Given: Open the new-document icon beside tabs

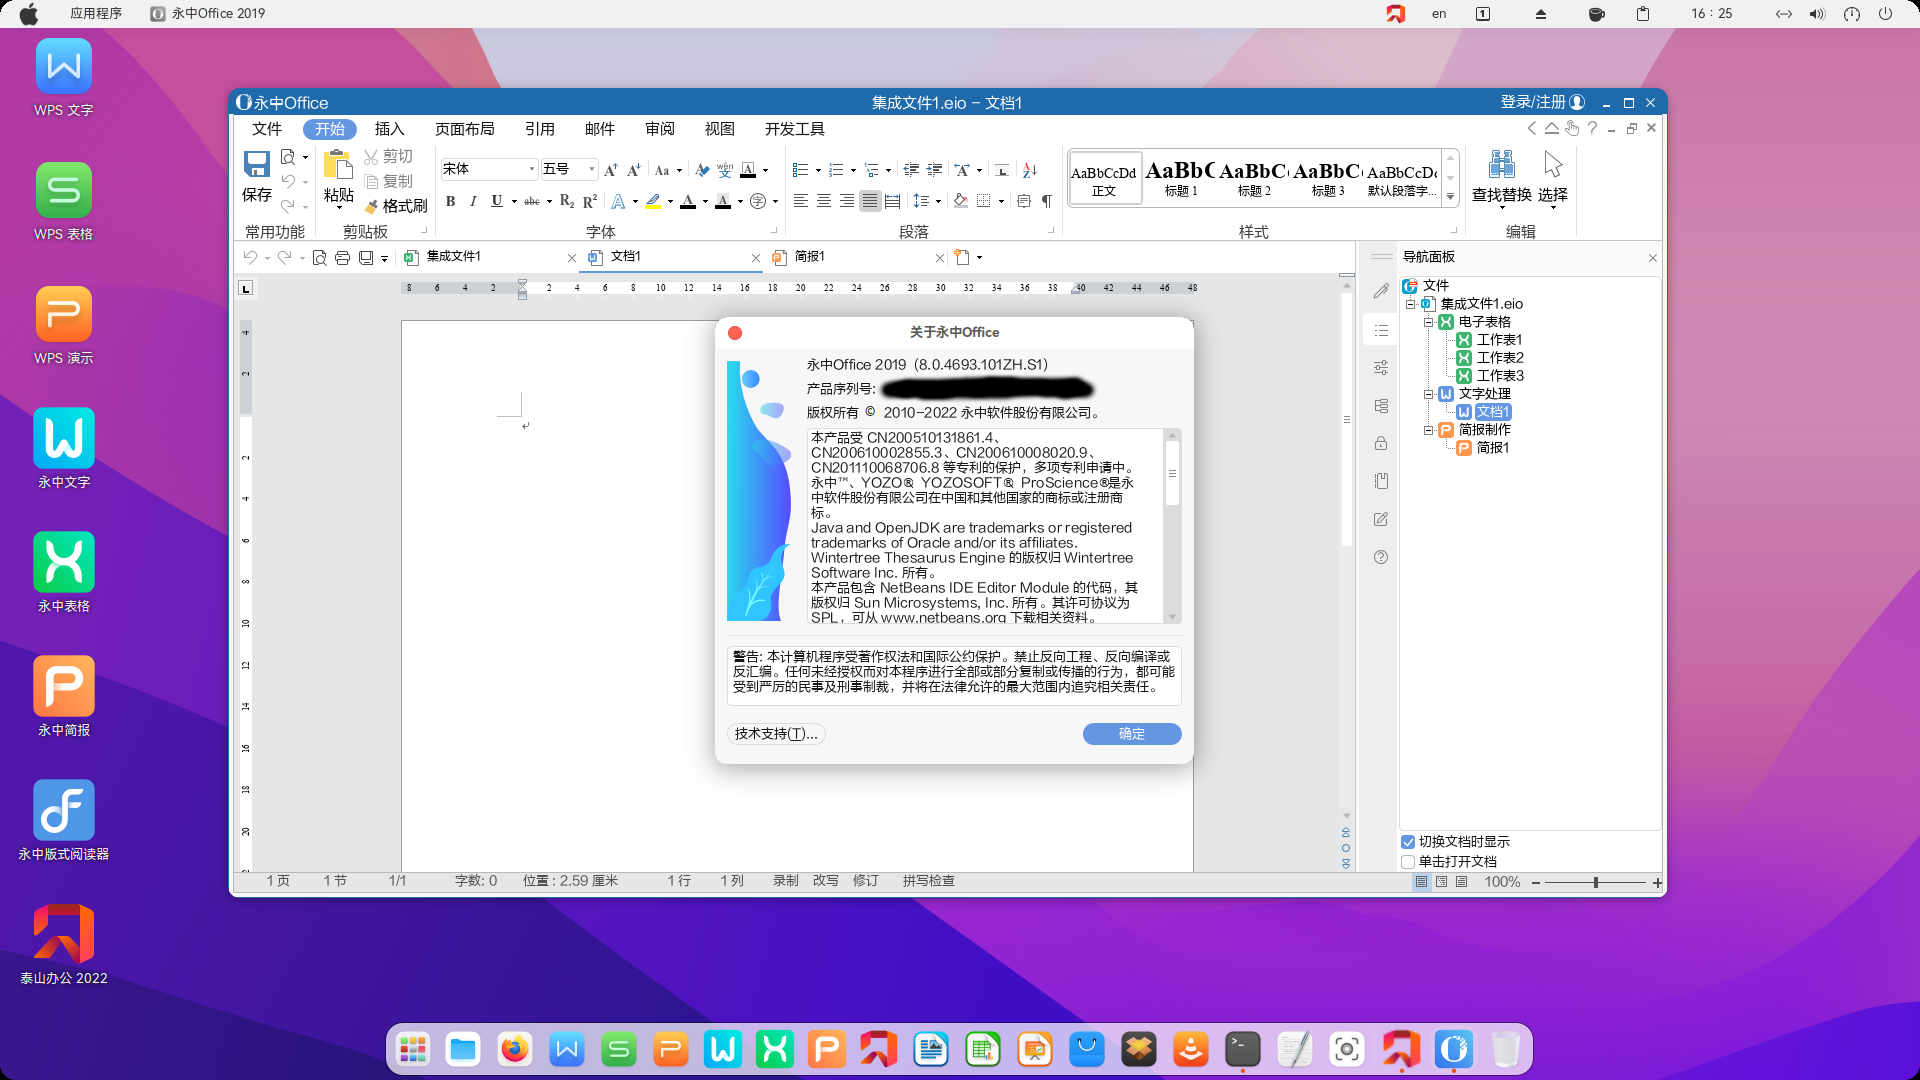Looking at the screenshot, I should 962,257.
